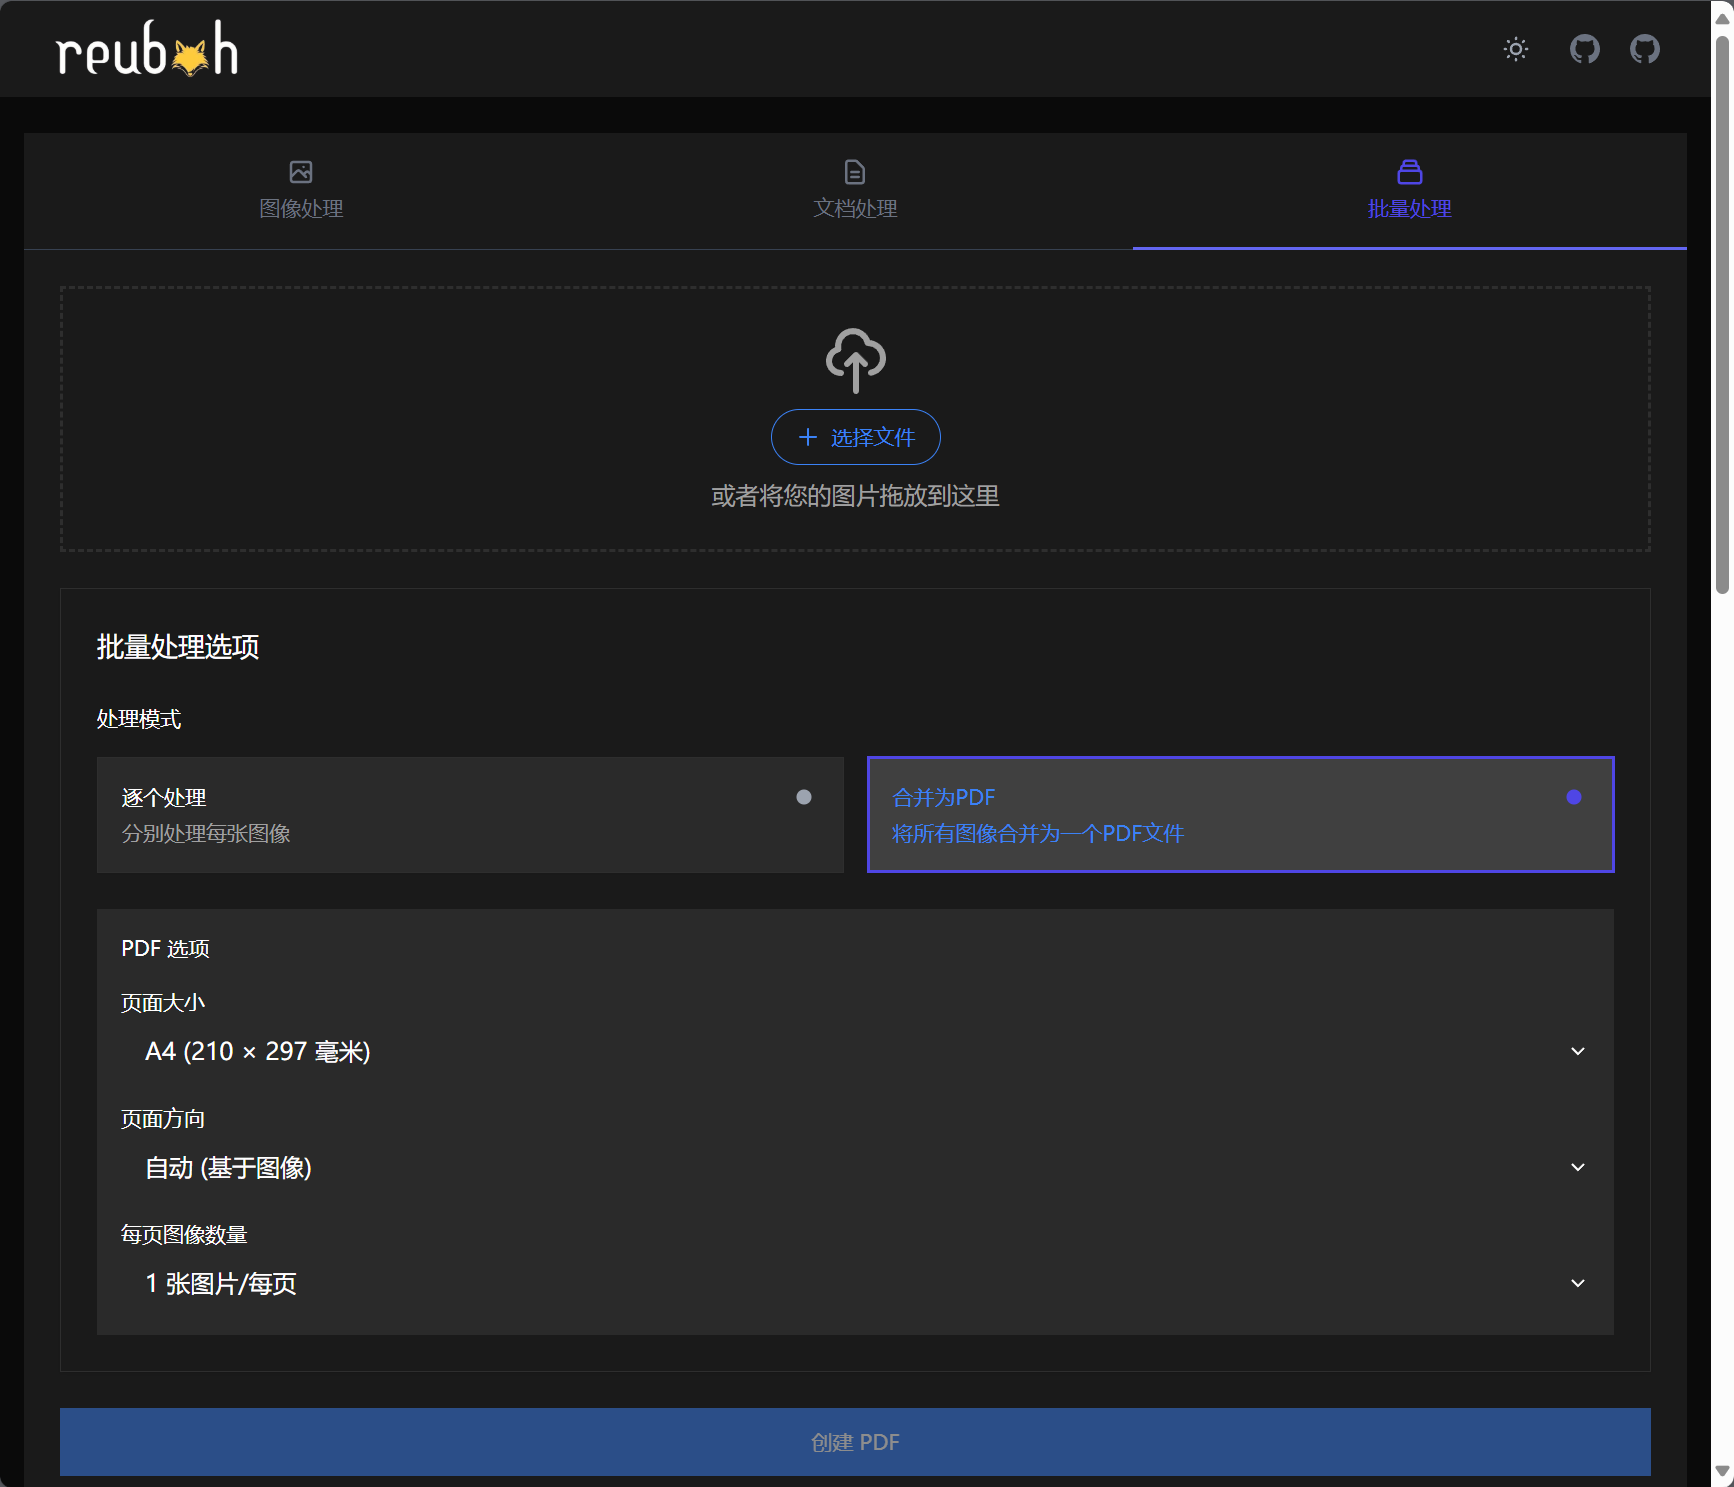Click chevron arrow of 自动 (基于图像)

tap(1578, 1167)
